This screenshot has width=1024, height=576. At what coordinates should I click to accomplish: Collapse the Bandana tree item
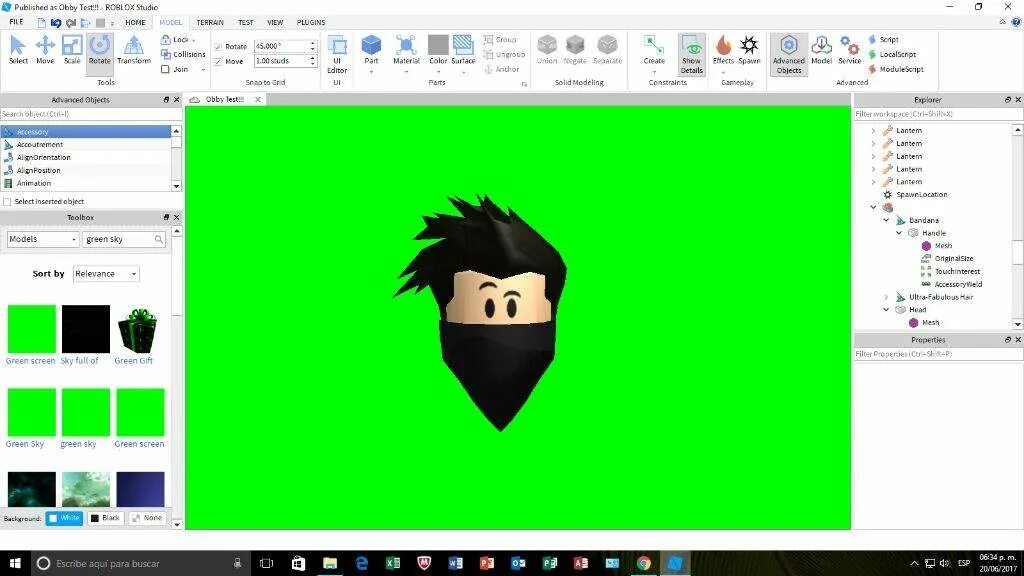click(x=886, y=220)
